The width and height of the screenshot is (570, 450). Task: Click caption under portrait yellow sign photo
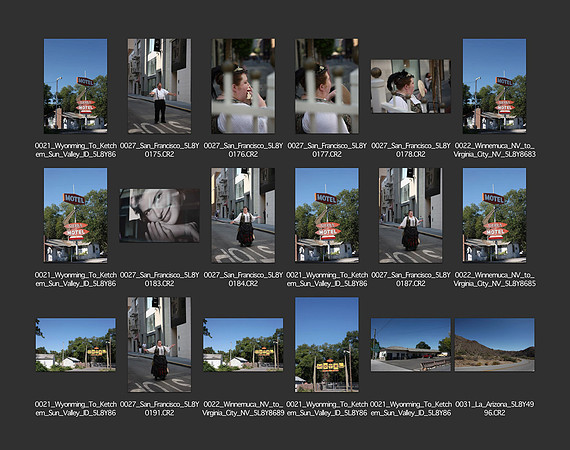tap(327, 409)
